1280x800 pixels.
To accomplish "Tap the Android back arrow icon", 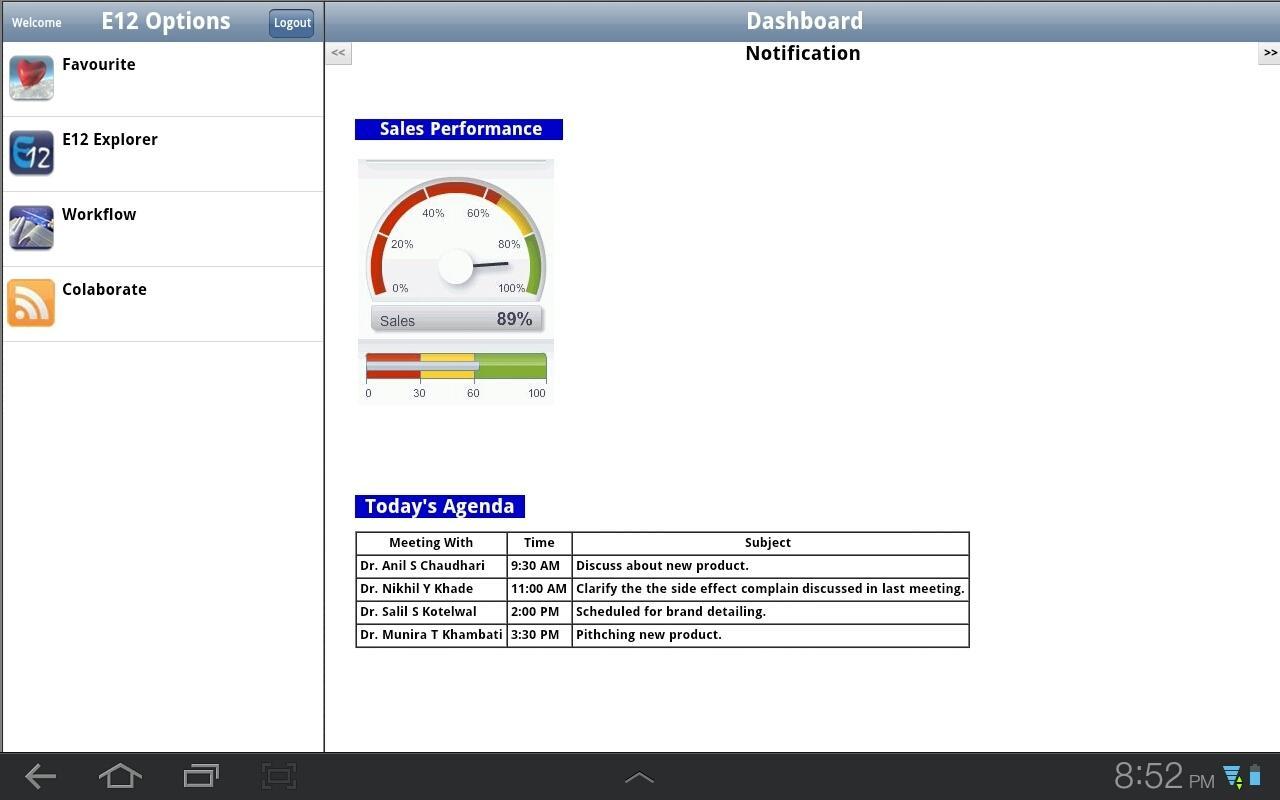I will (40, 776).
